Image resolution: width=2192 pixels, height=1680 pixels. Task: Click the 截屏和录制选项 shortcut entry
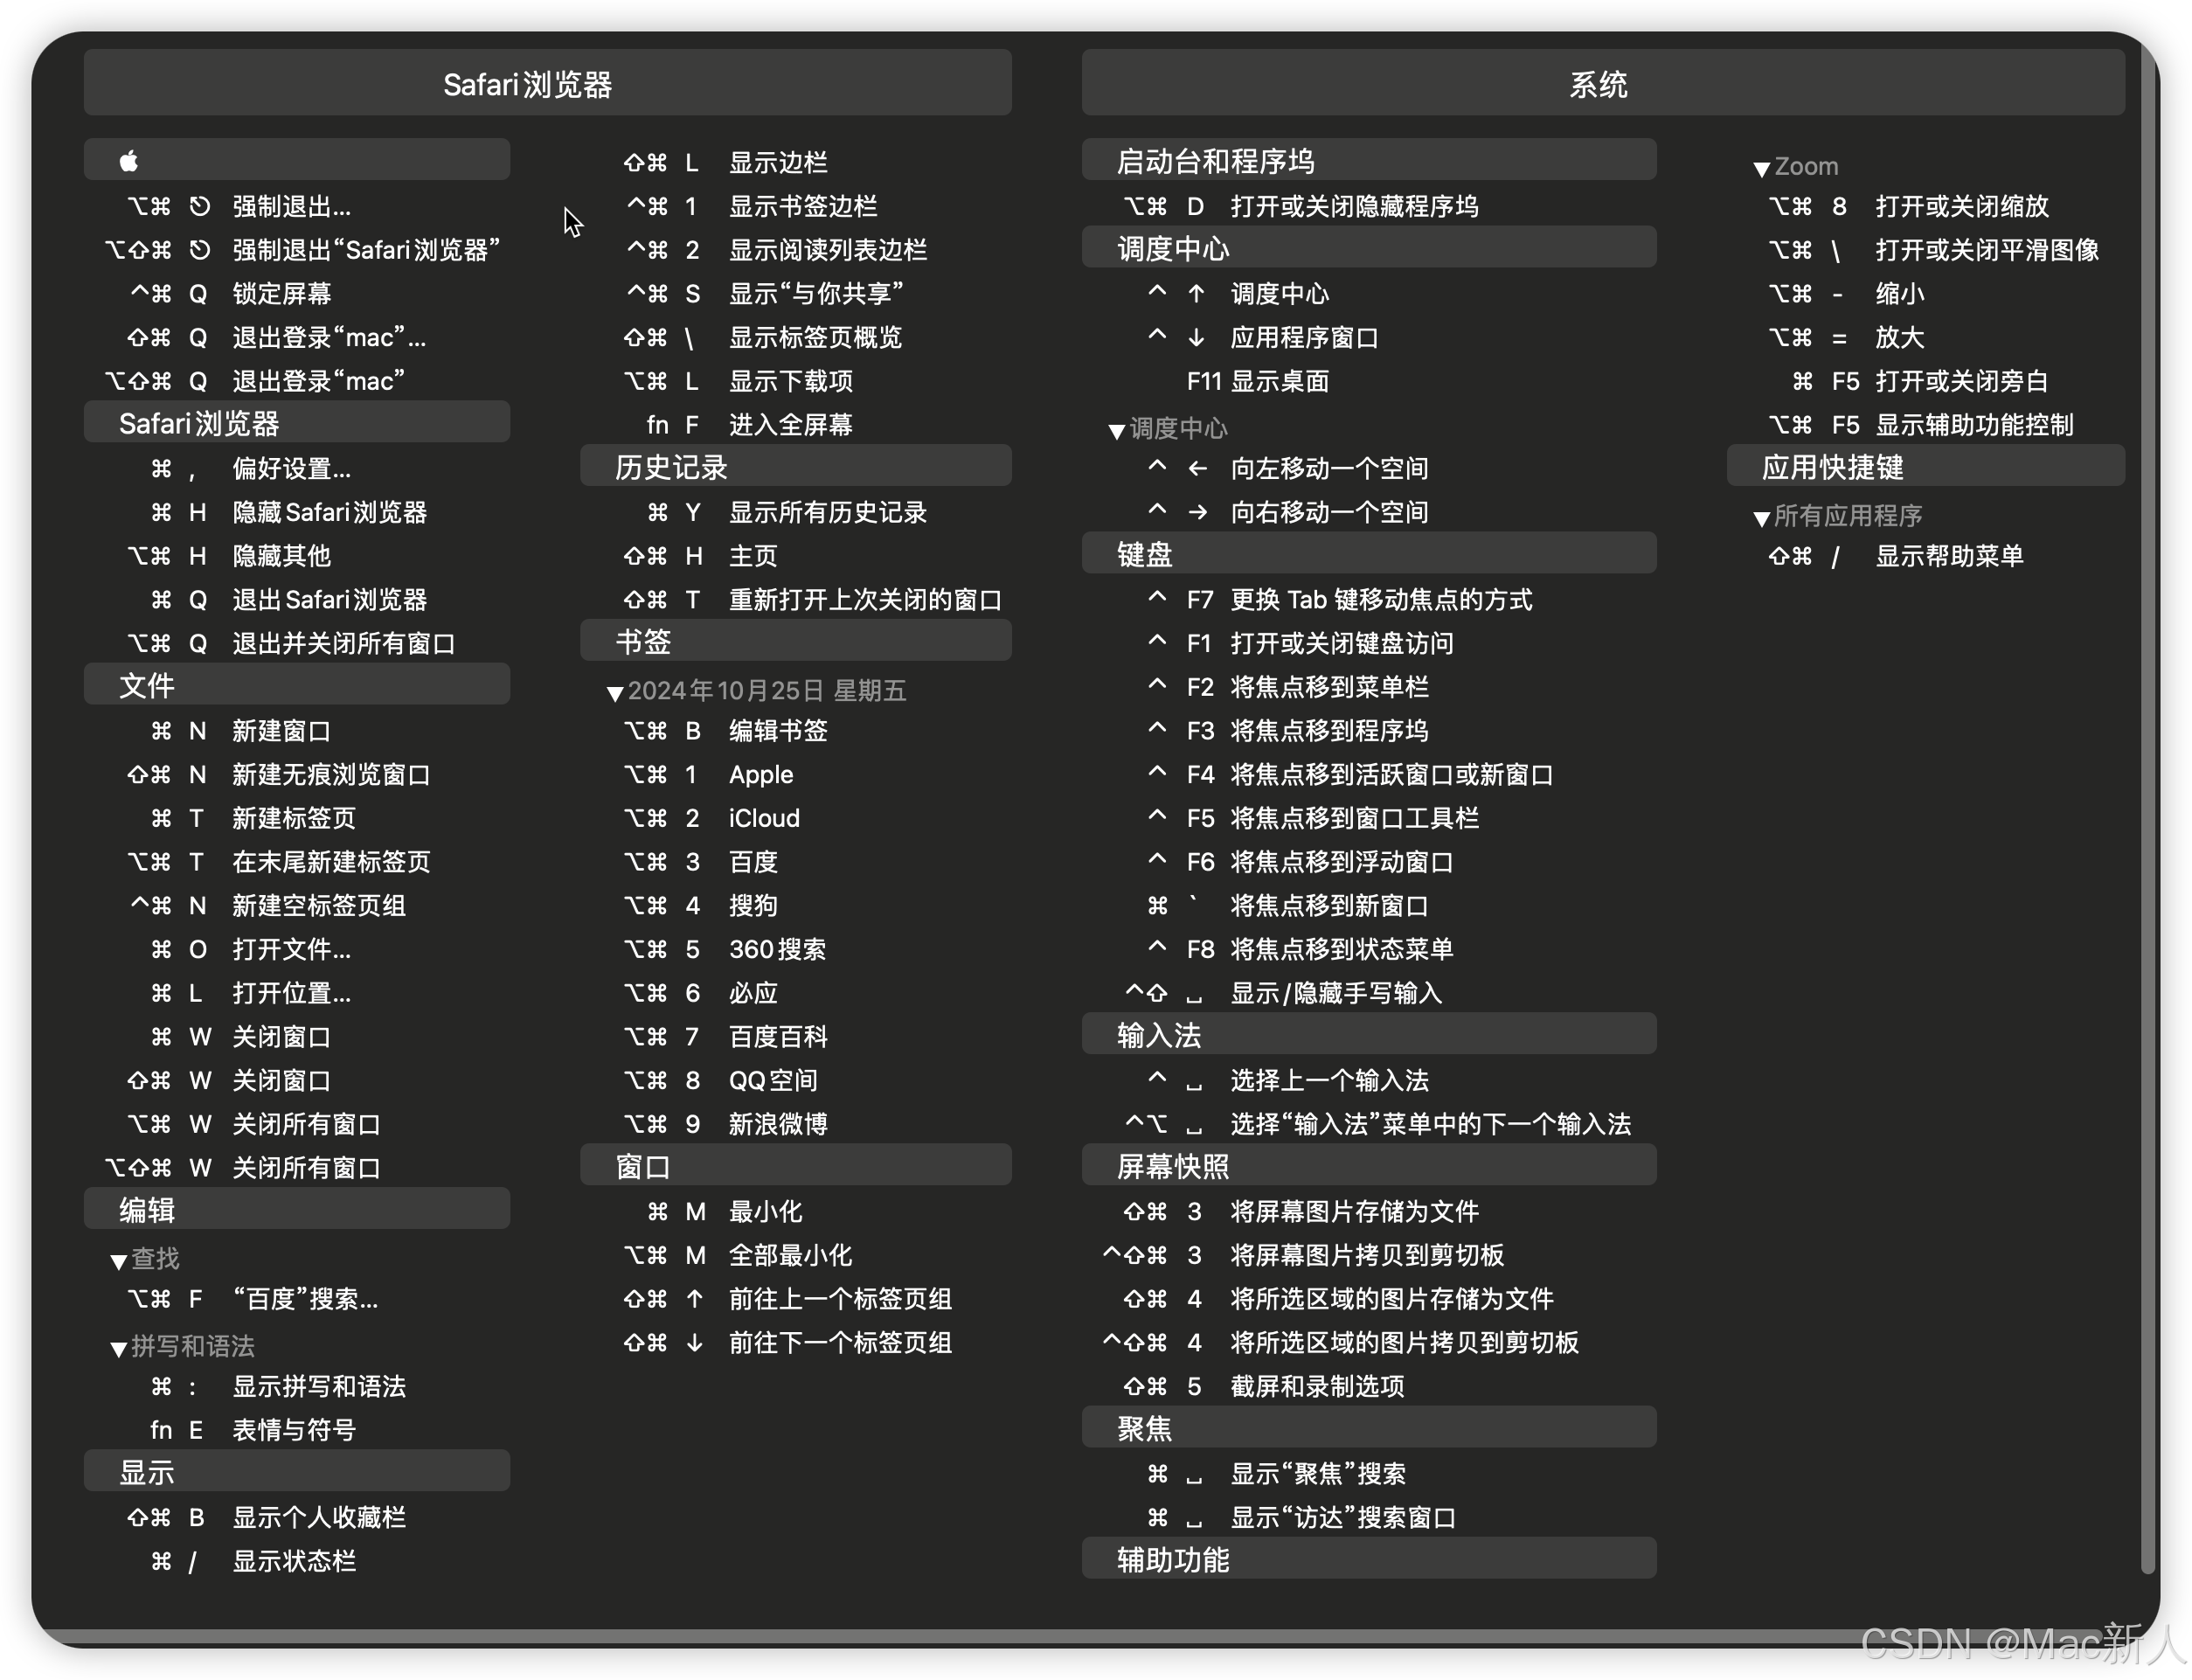click(1316, 1387)
